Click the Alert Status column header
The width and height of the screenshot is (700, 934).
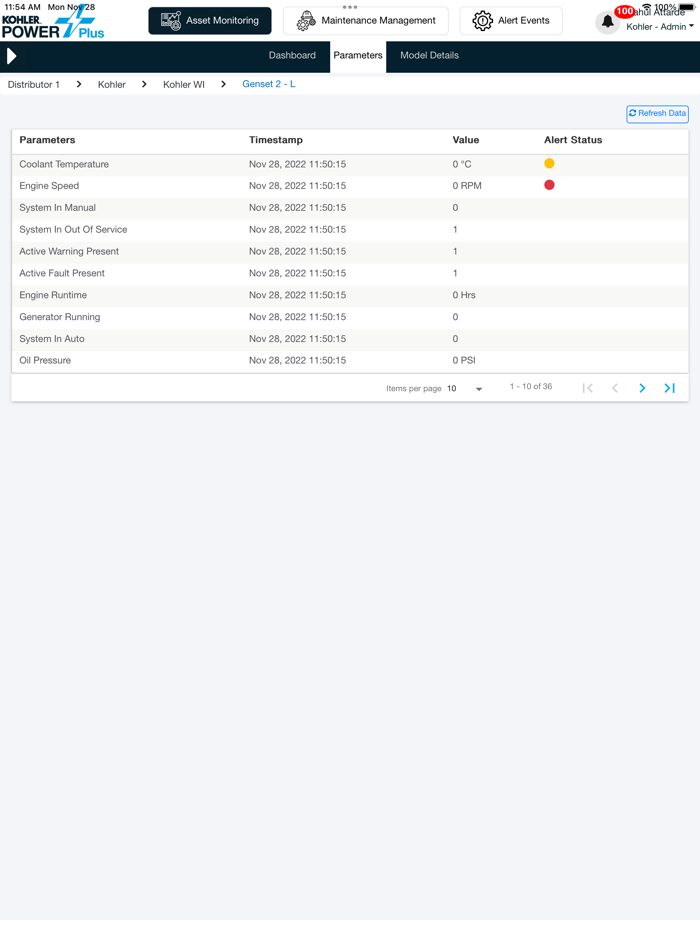coord(573,140)
